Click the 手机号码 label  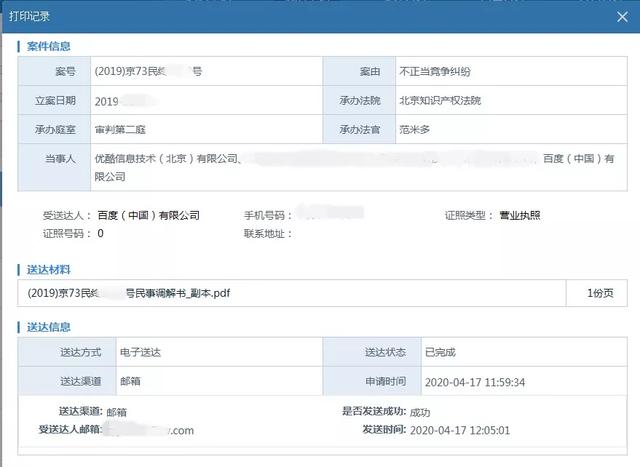[x=268, y=215]
